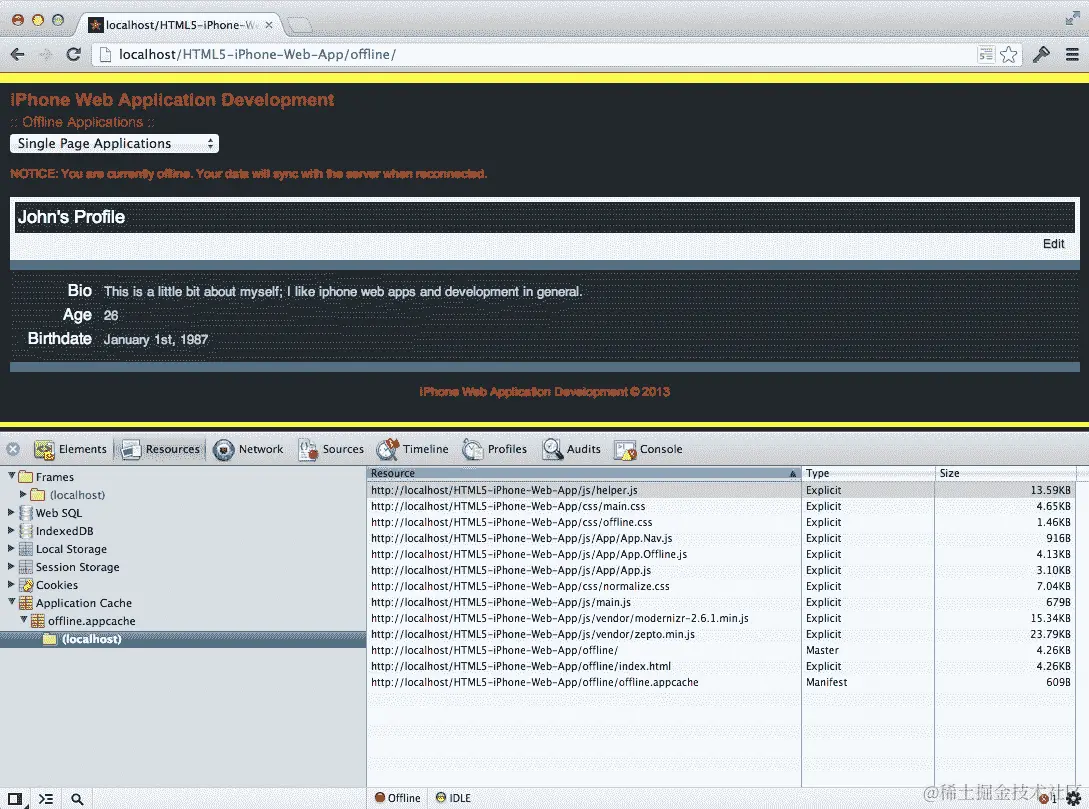Open the Network panel

[x=249, y=449]
